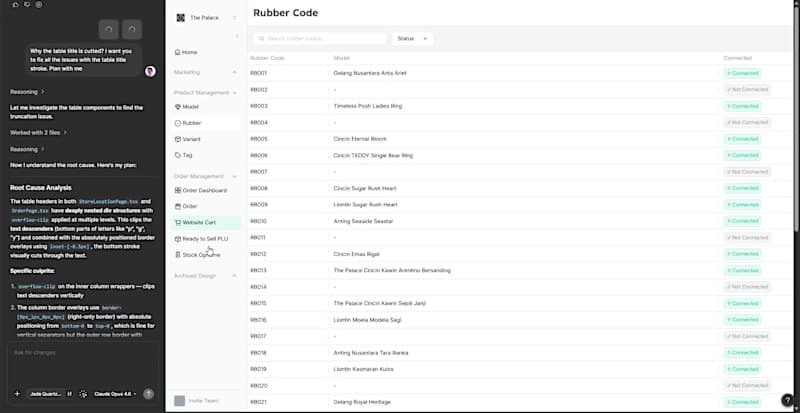
Task: Select Anting Seaside Seastar row
Action: coord(520,221)
